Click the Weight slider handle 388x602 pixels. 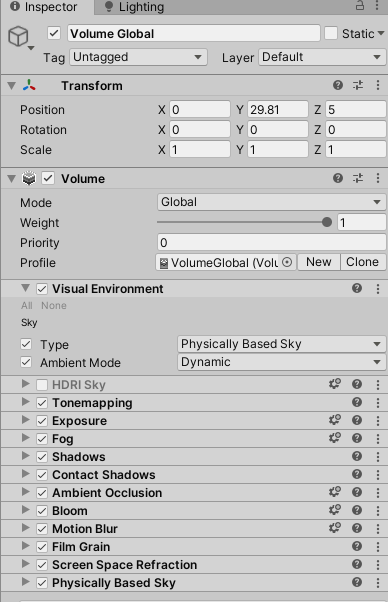(x=327, y=222)
